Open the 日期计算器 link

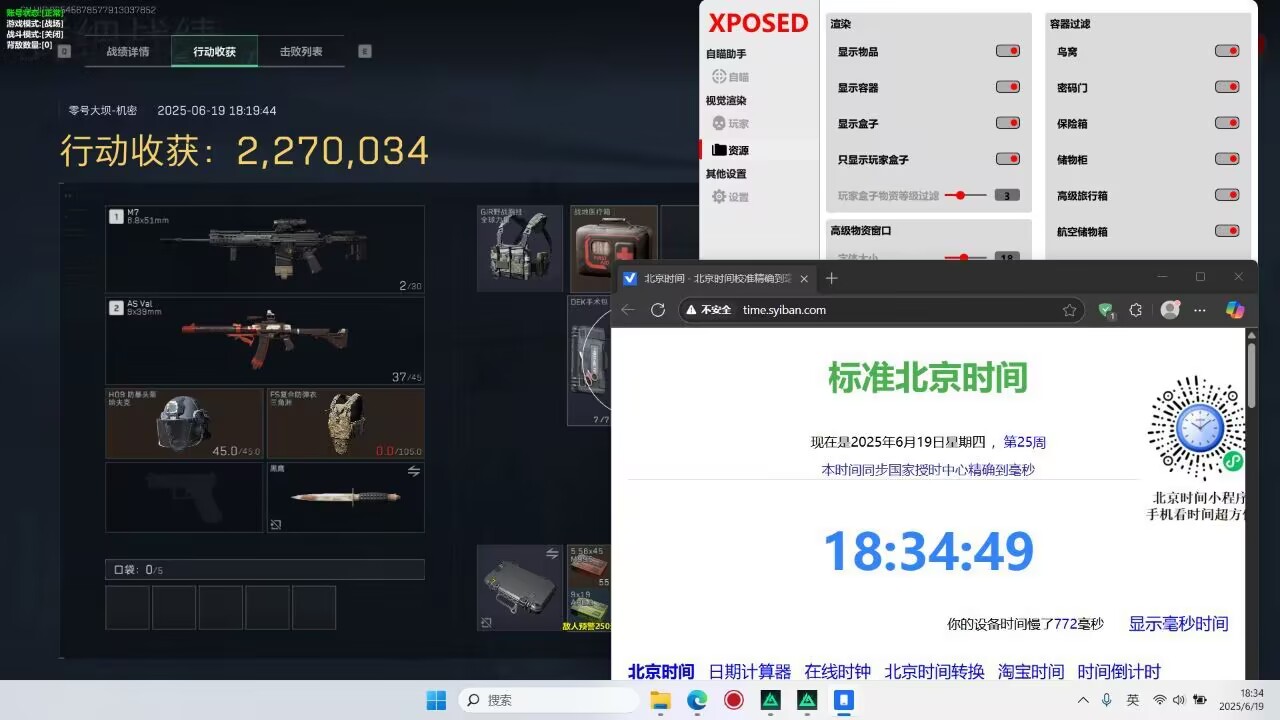(x=749, y=672)
